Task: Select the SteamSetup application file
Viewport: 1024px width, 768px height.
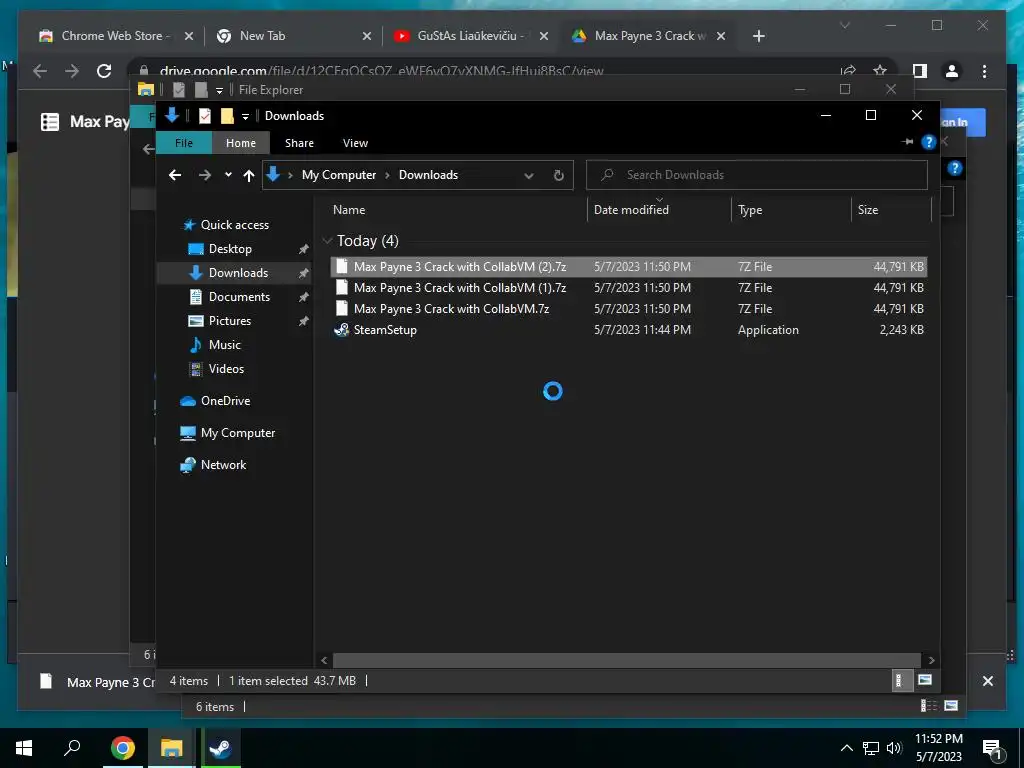Action: tap(628, 330)
